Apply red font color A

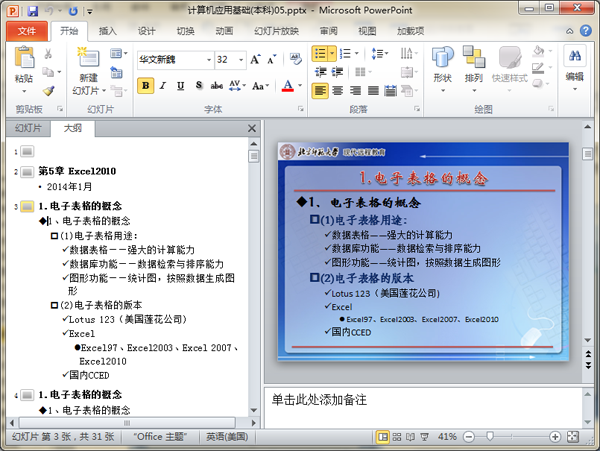(288, 85)
